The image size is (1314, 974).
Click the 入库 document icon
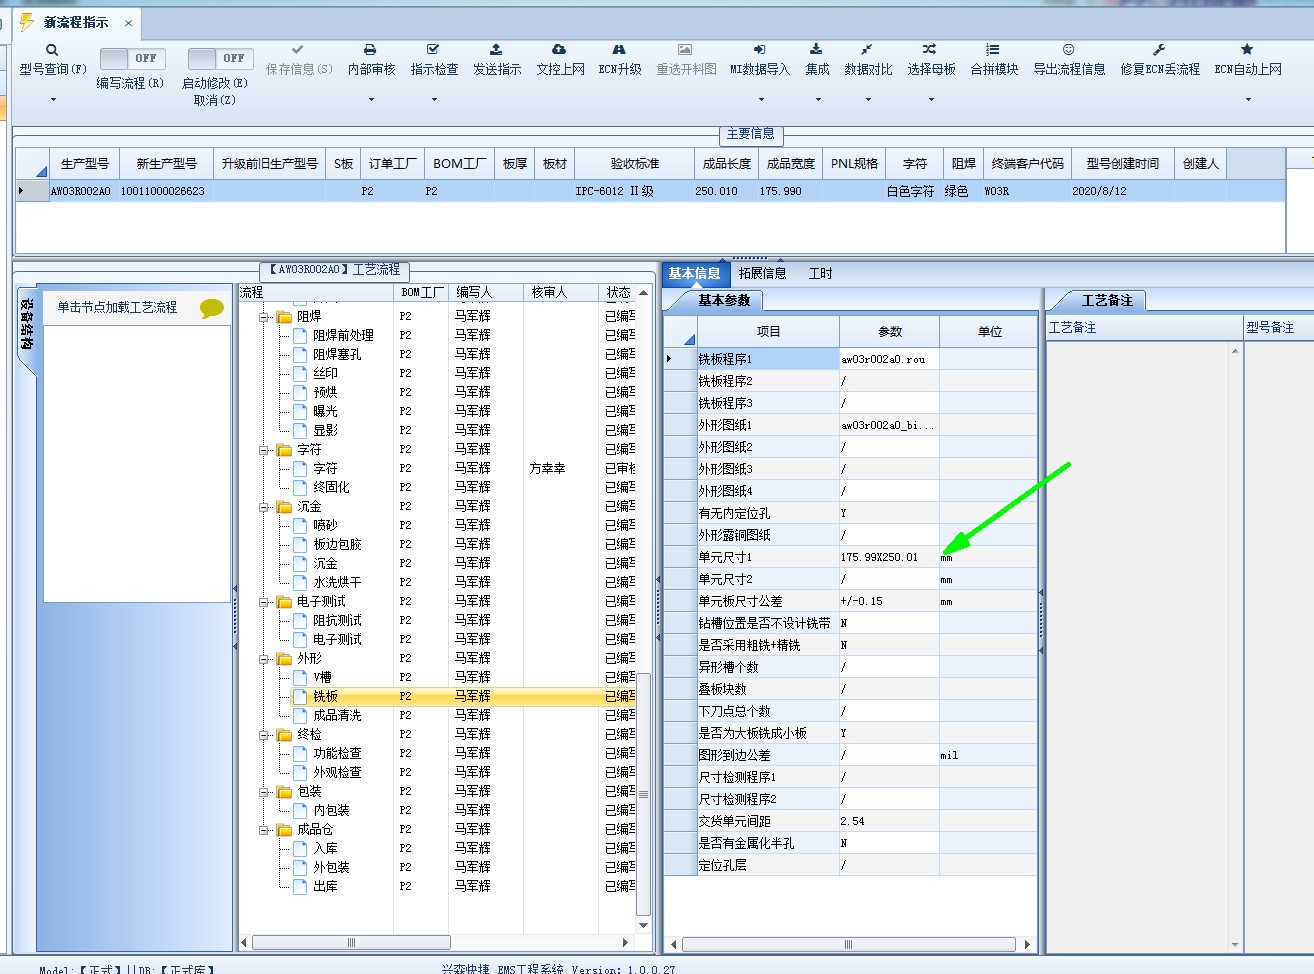[x=300, y=848]
